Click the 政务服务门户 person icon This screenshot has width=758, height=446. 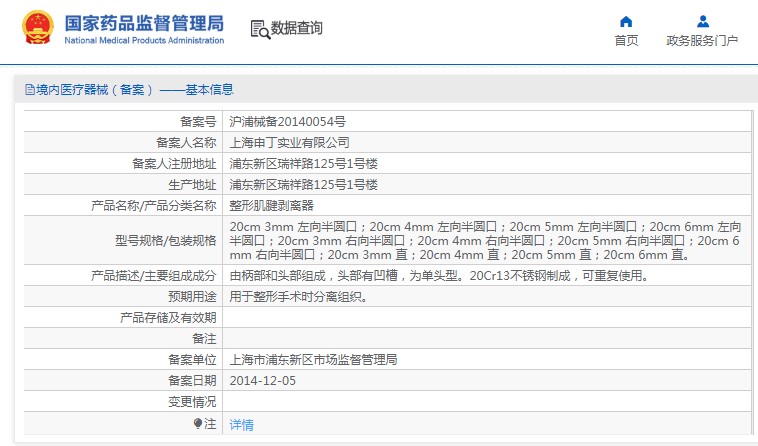(702, 21)
